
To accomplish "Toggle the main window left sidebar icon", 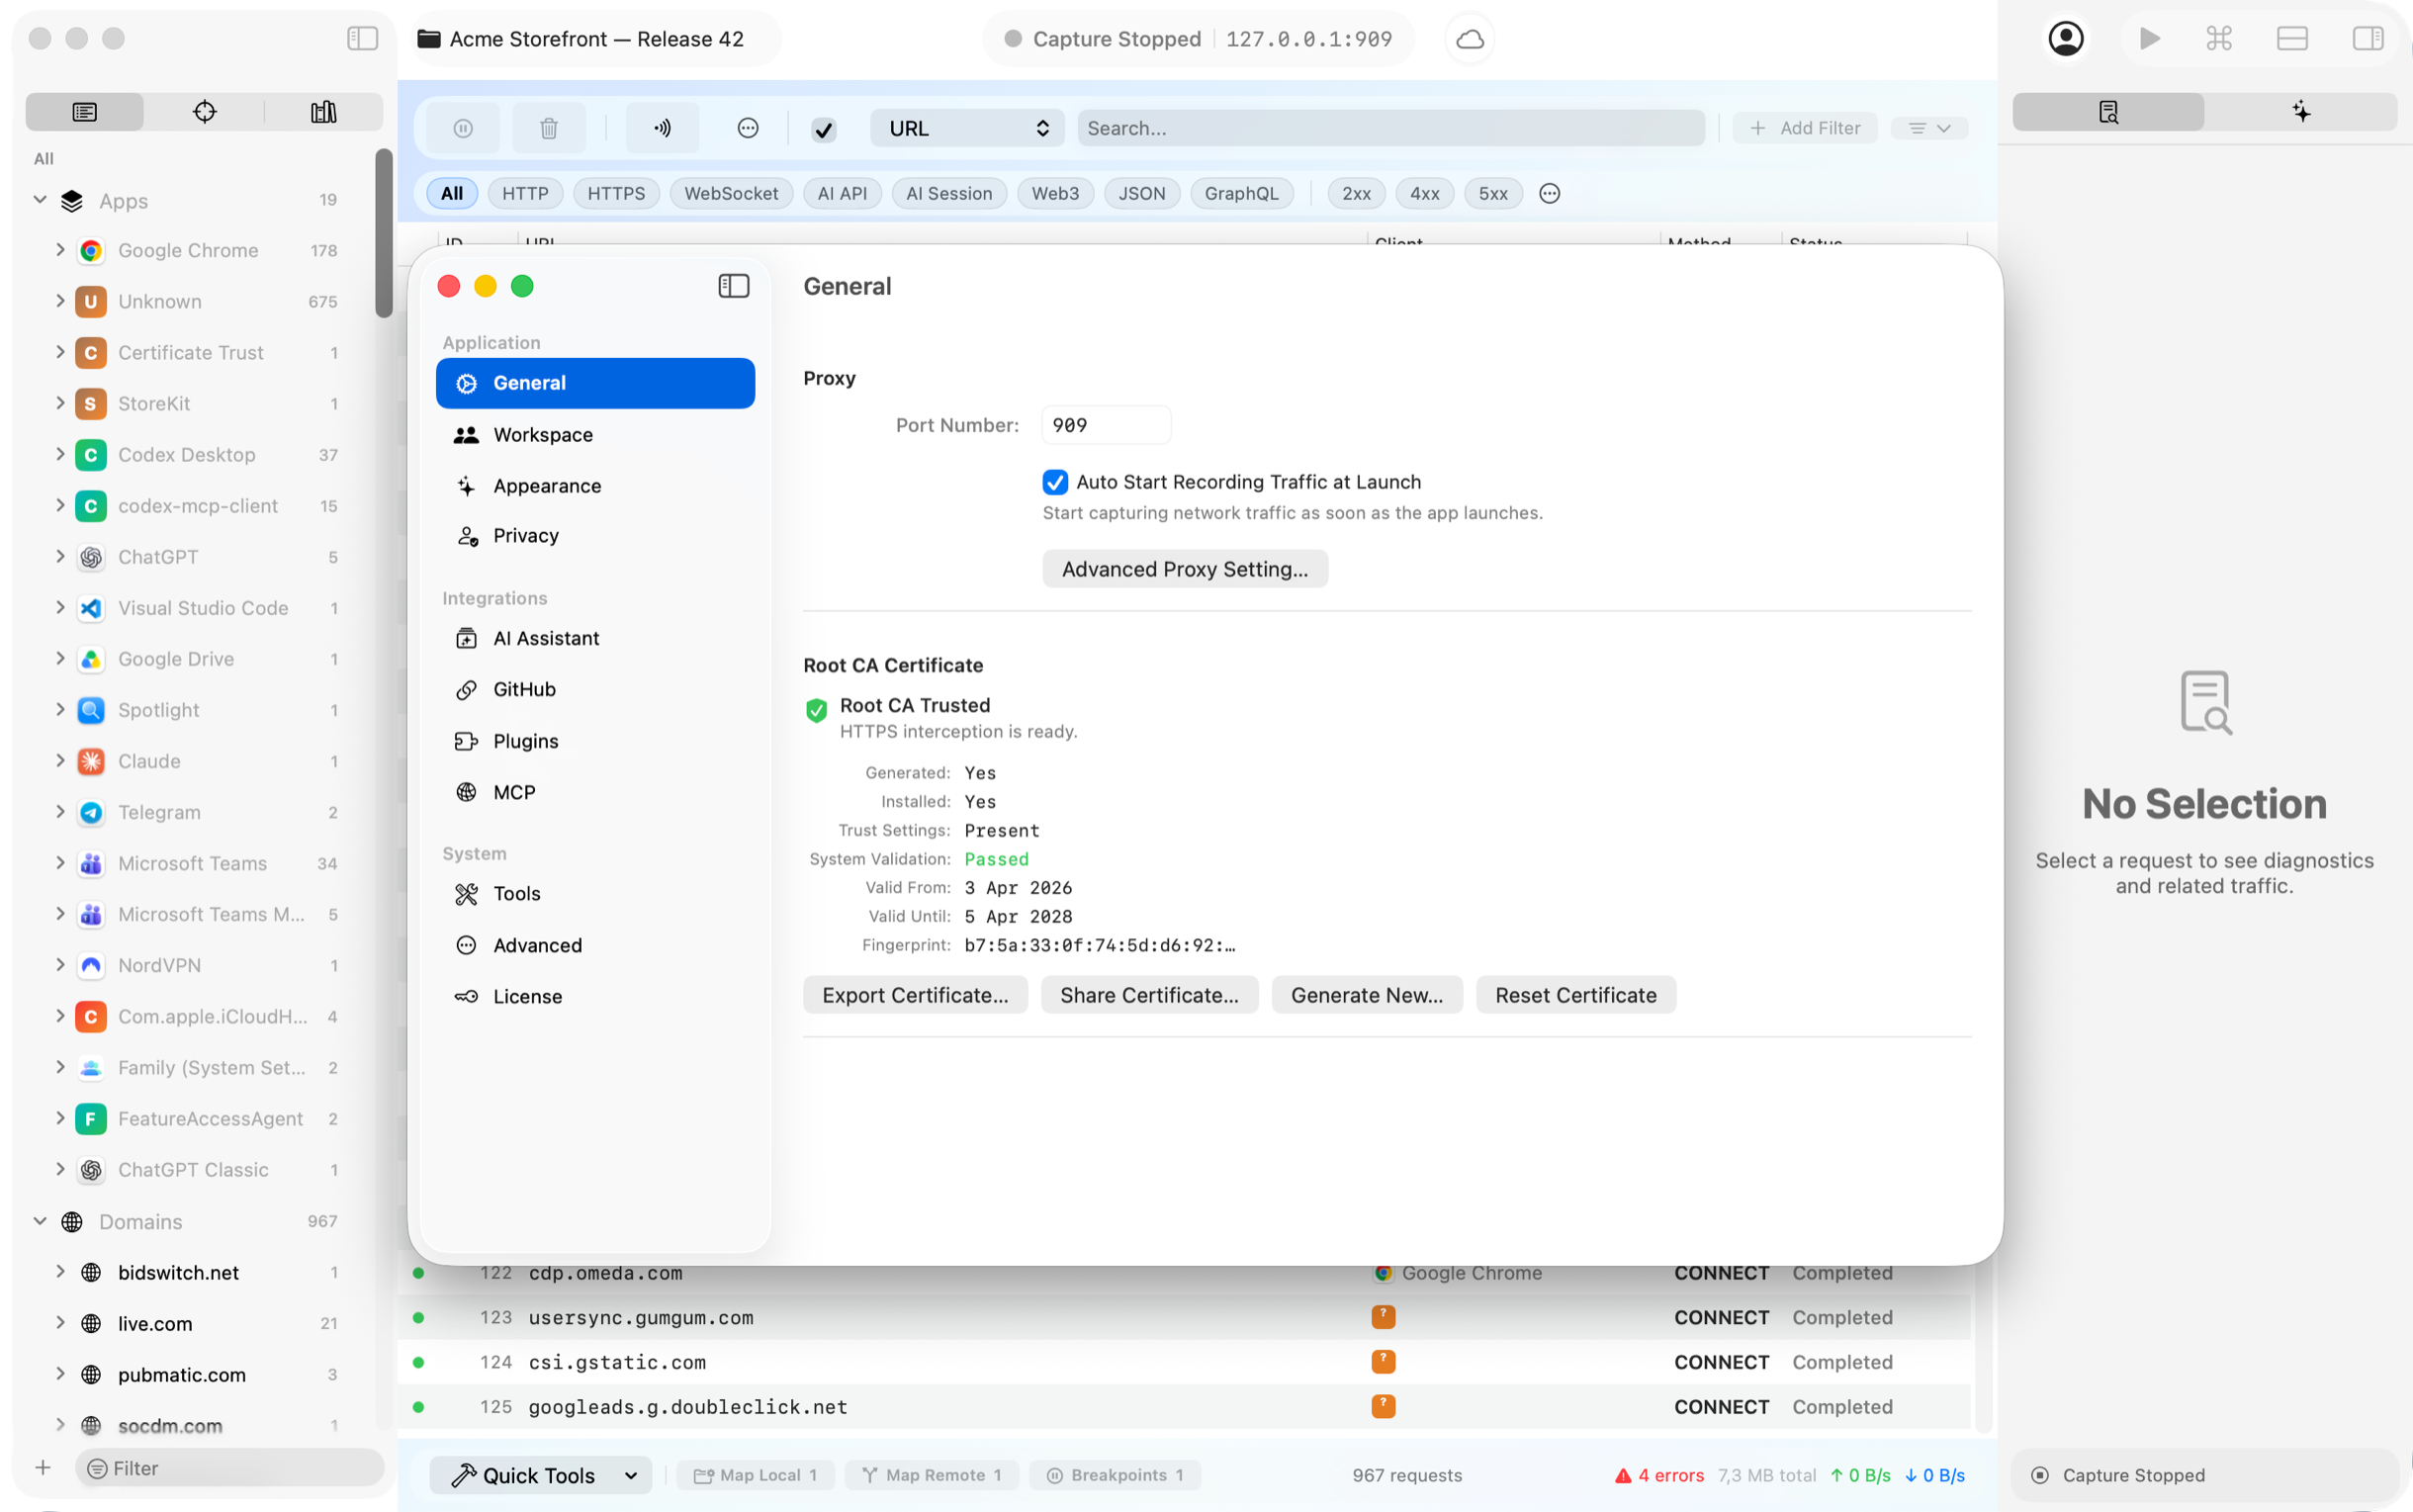I will (362, 39).
